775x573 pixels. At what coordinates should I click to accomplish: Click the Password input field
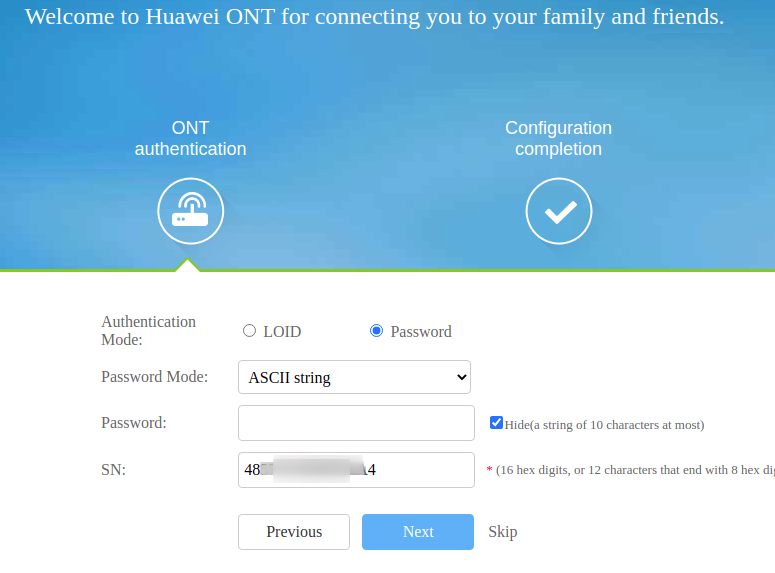pyautogui.click(x=356, y=423)
